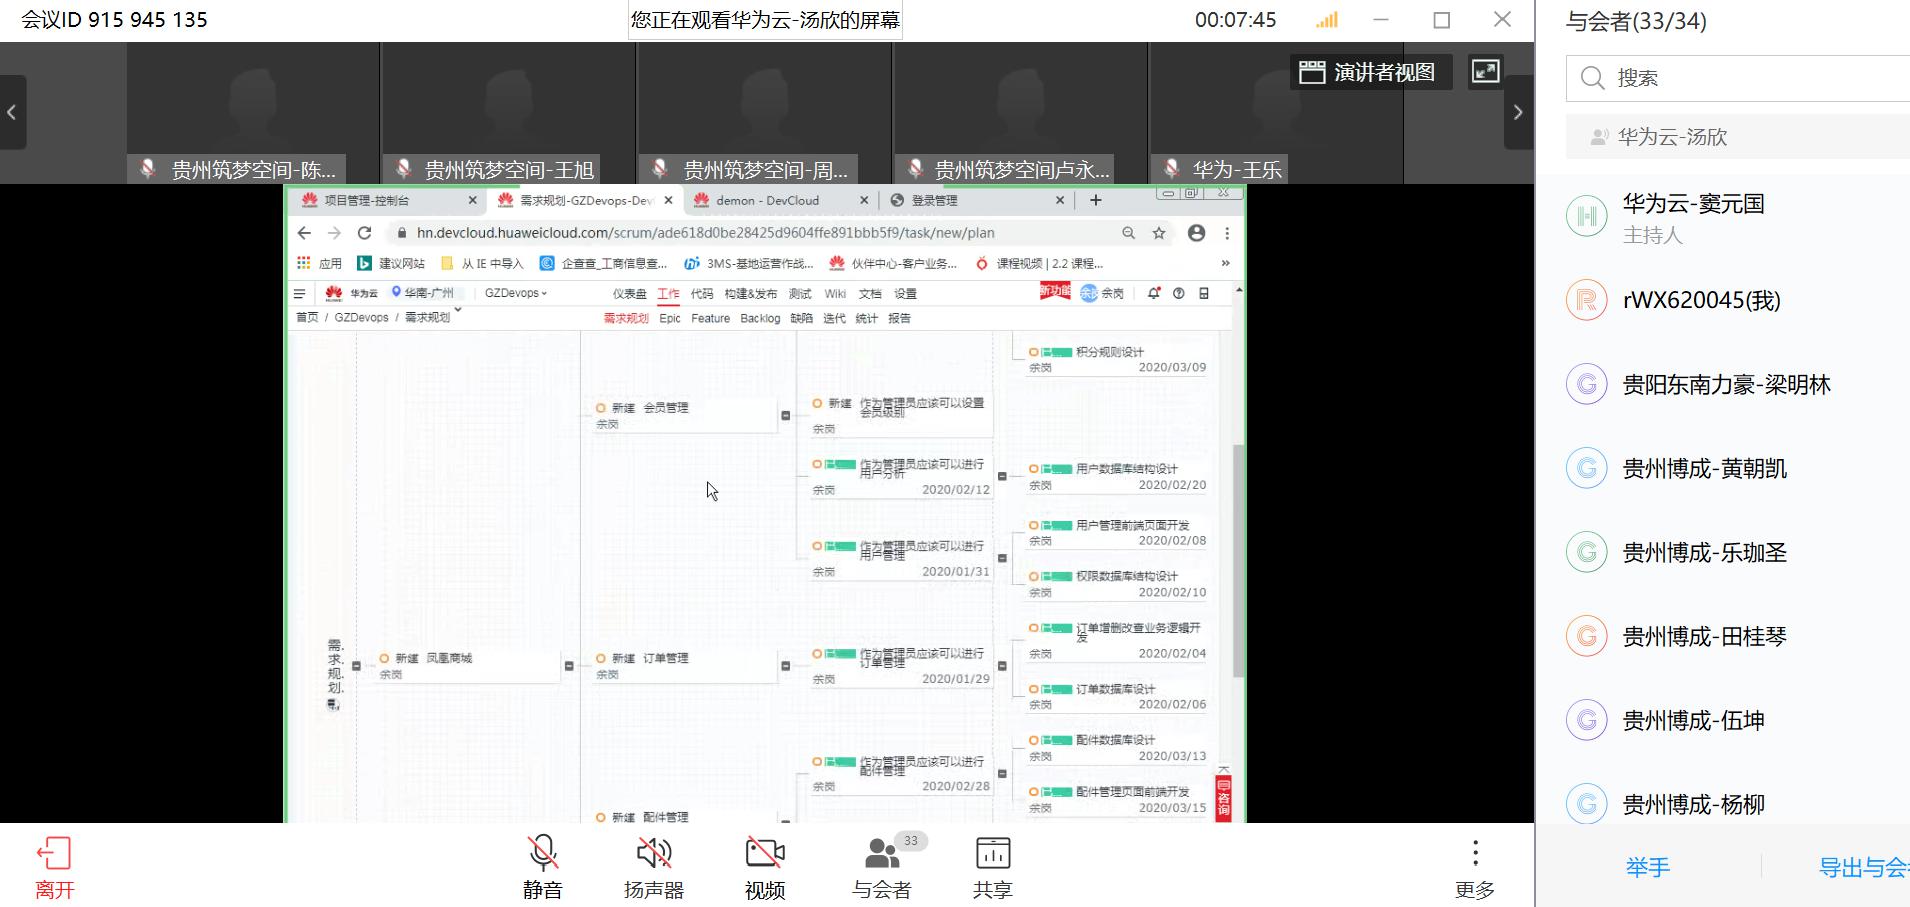Click the browser address bar URL

[x=705, y=233]
